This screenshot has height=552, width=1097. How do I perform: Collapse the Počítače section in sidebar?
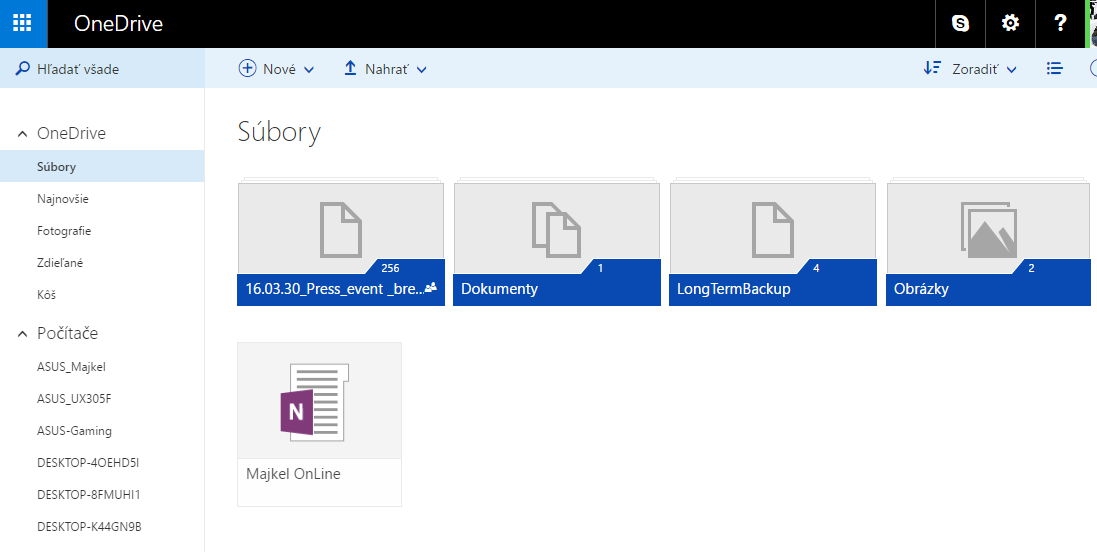[x=23, y=334]
